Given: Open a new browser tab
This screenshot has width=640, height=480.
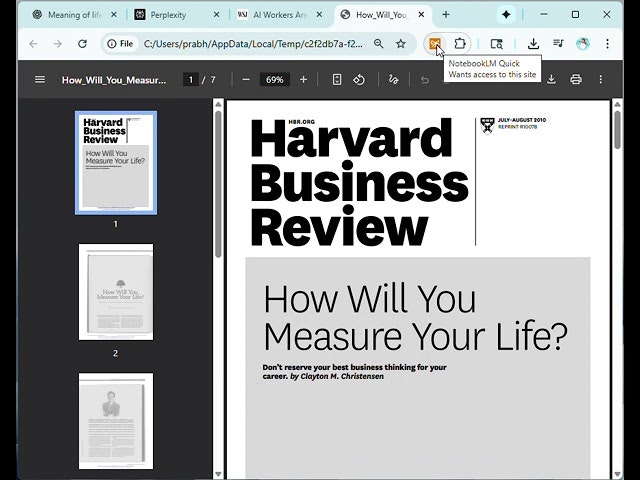Looking at the screenshot, I should [446, 15].
